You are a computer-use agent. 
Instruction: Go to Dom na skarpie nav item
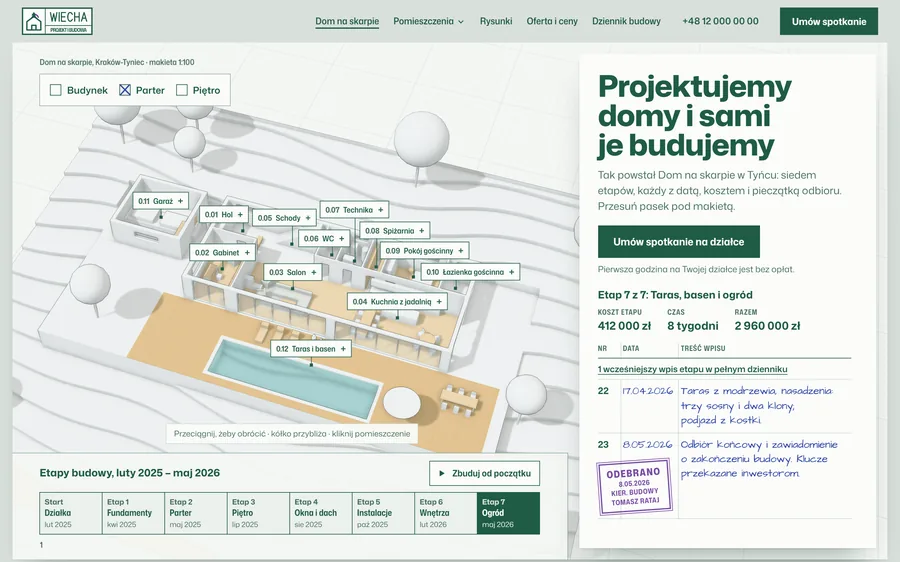point(347,21)
